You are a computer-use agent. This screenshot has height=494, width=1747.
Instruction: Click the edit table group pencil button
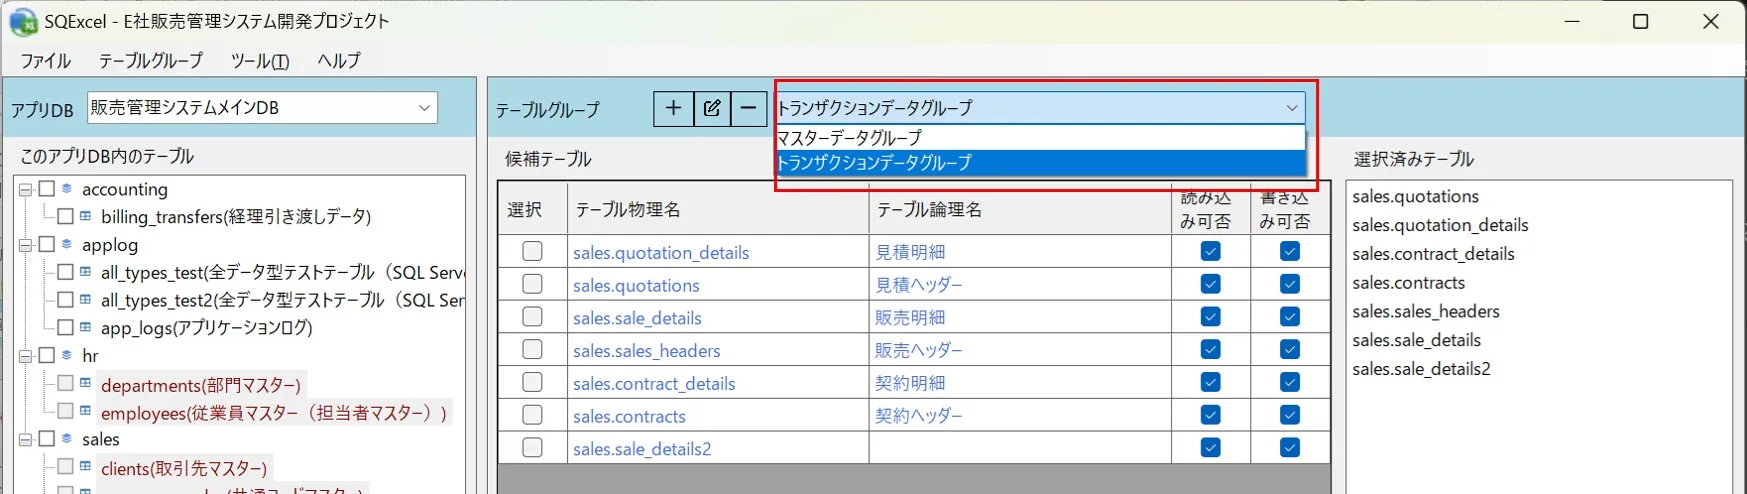tap(711, 108)
